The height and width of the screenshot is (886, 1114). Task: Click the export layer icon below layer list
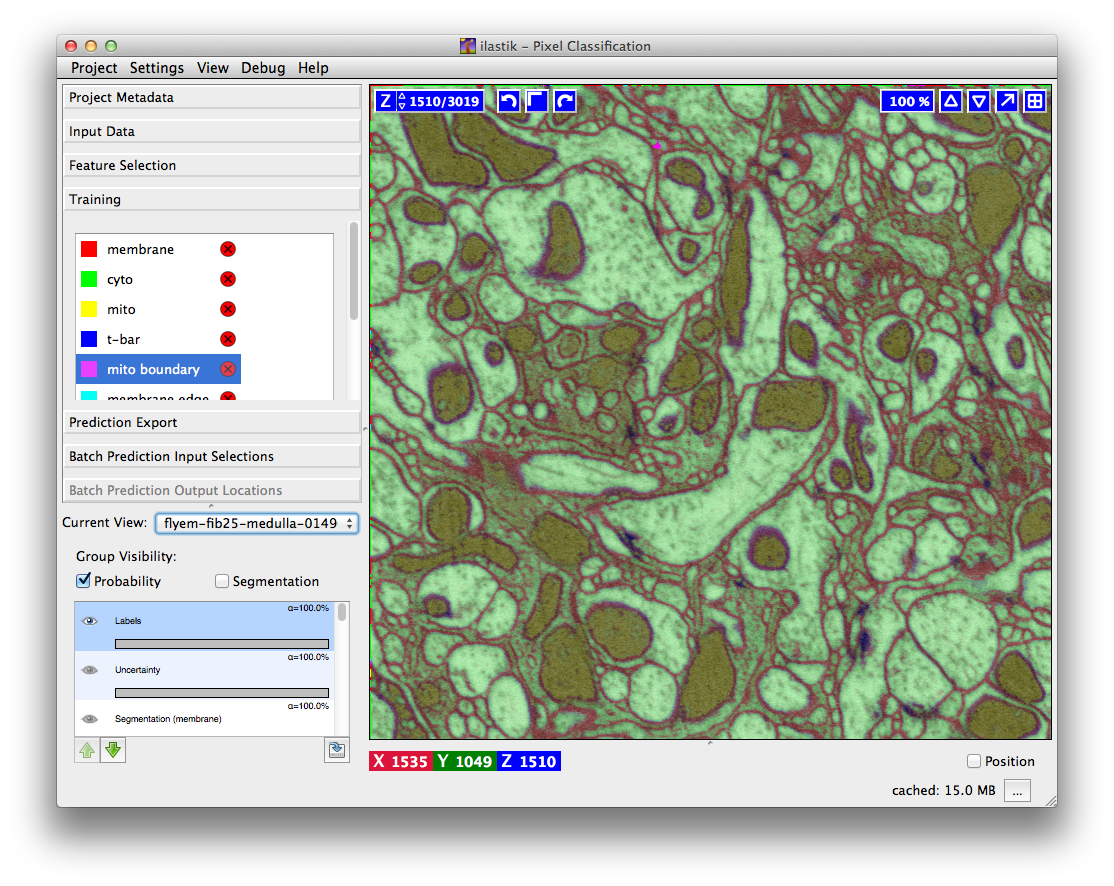pos(336,750)
